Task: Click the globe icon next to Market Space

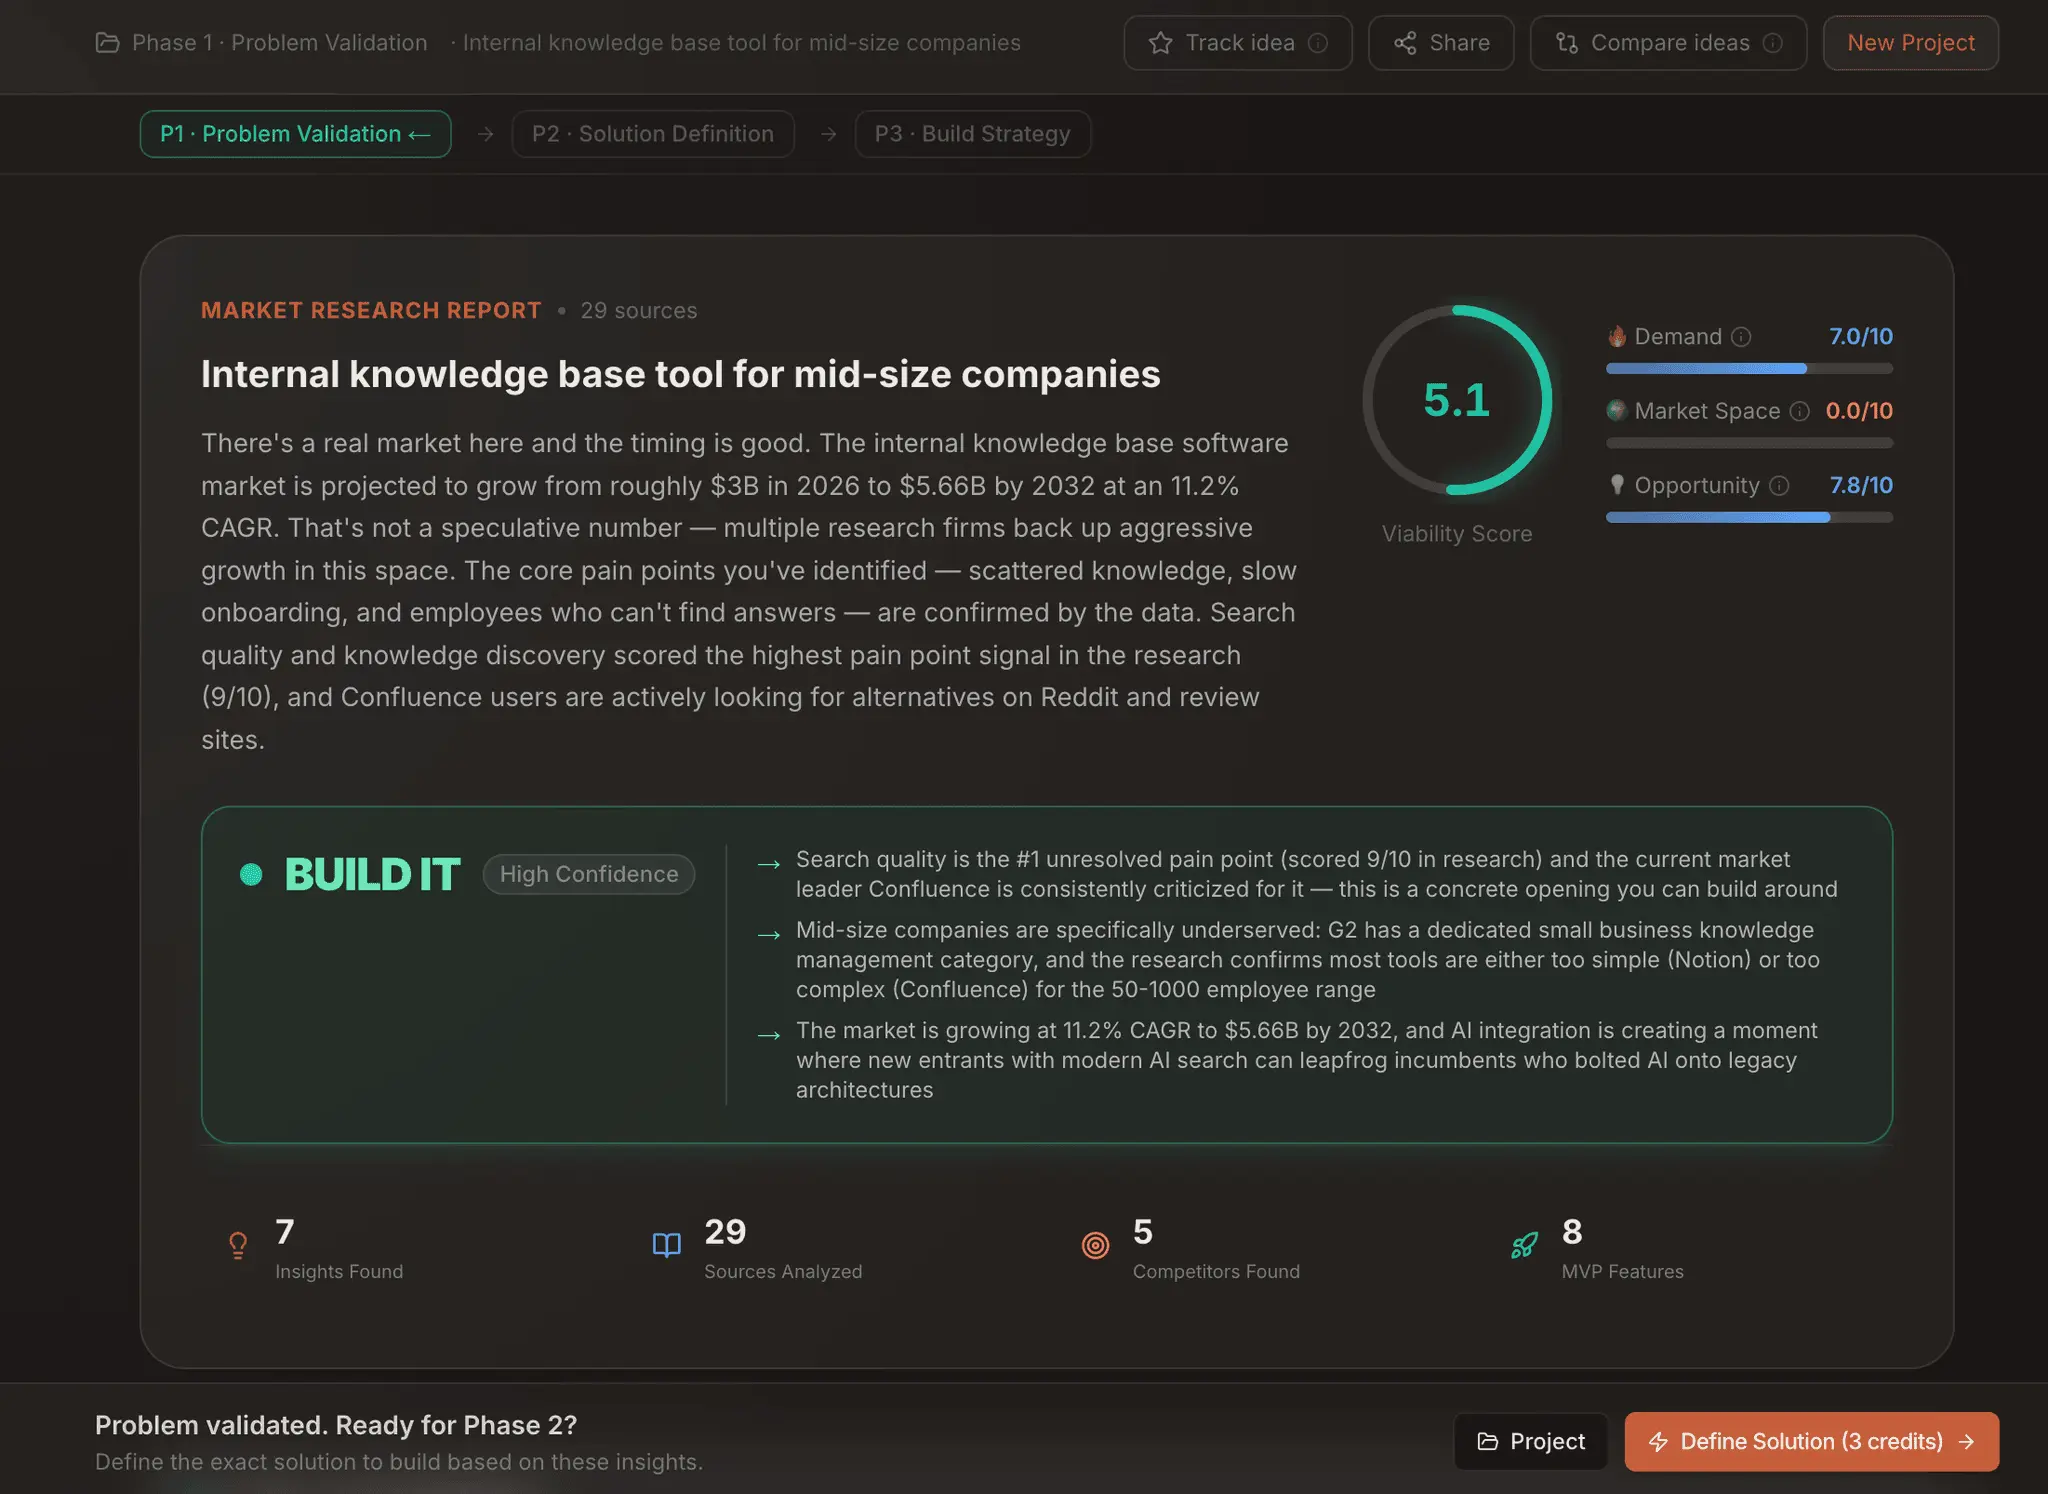Action: (x=1617, y=410)
